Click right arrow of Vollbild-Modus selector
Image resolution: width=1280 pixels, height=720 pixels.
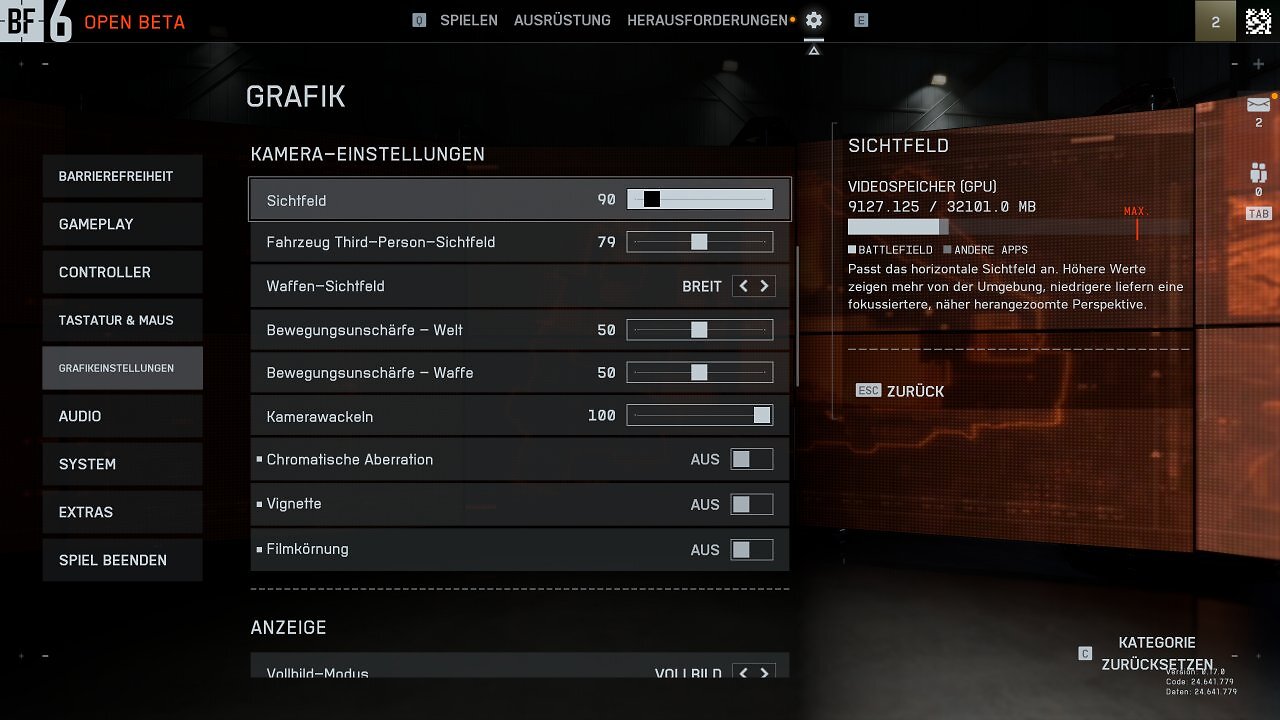click(764, 673)
